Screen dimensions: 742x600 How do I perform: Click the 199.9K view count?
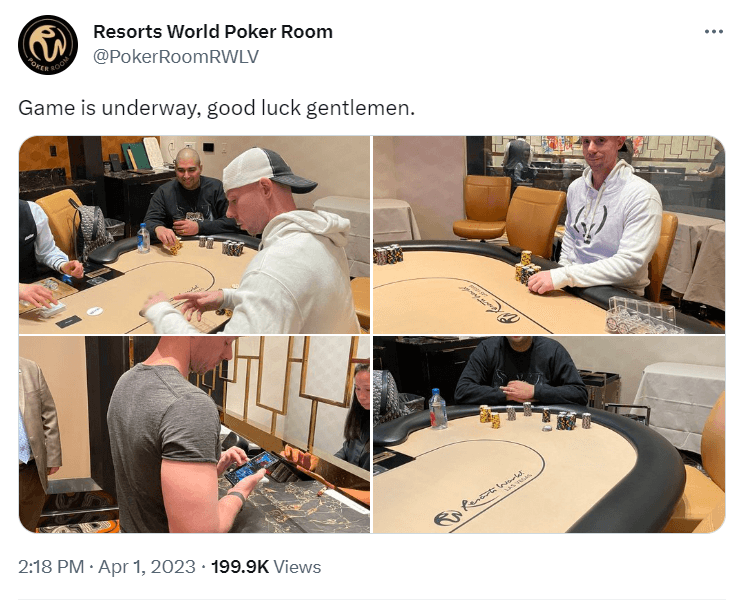tap(240, 566)
